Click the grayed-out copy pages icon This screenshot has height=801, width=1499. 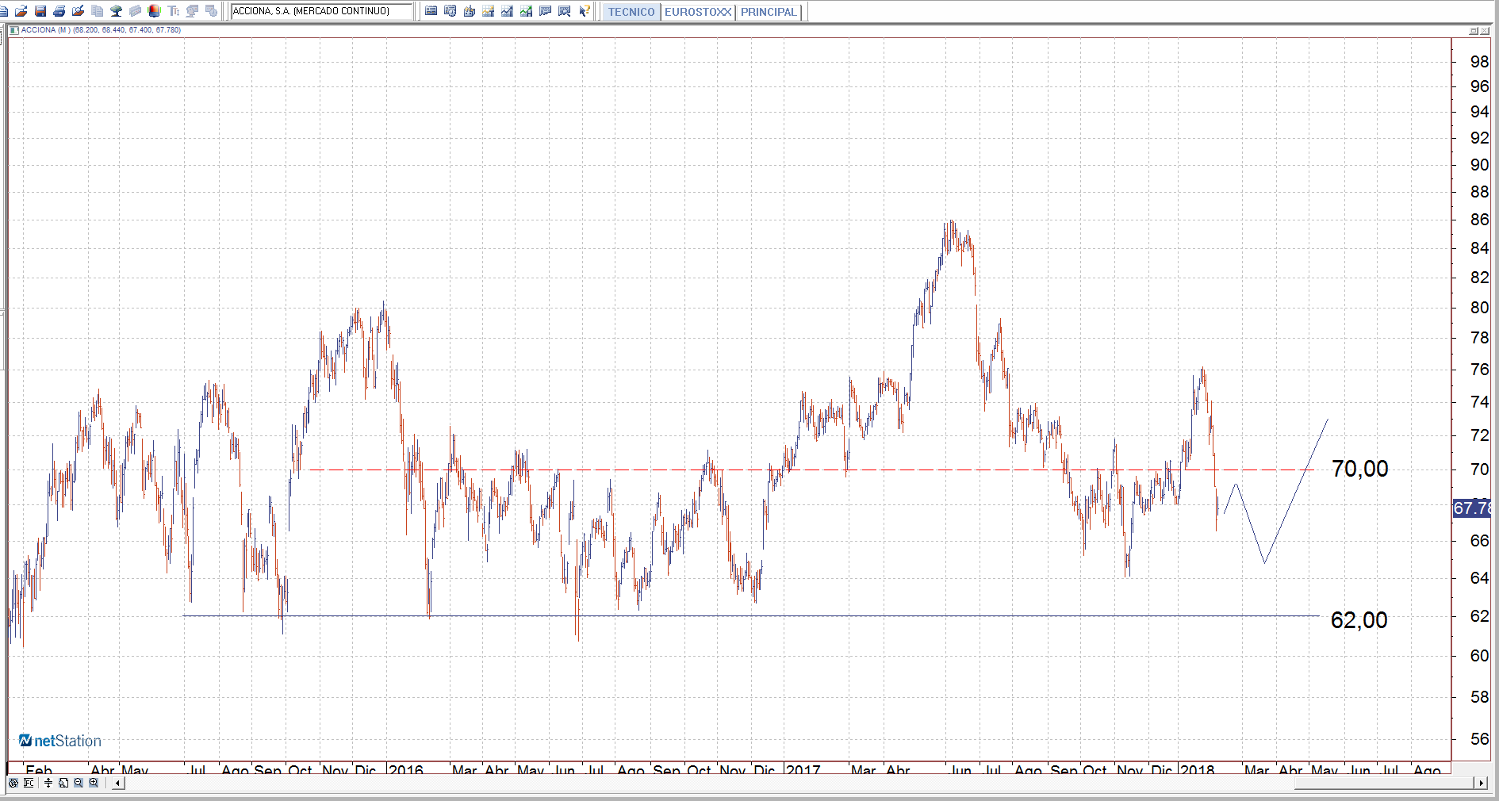pos(97,11)
